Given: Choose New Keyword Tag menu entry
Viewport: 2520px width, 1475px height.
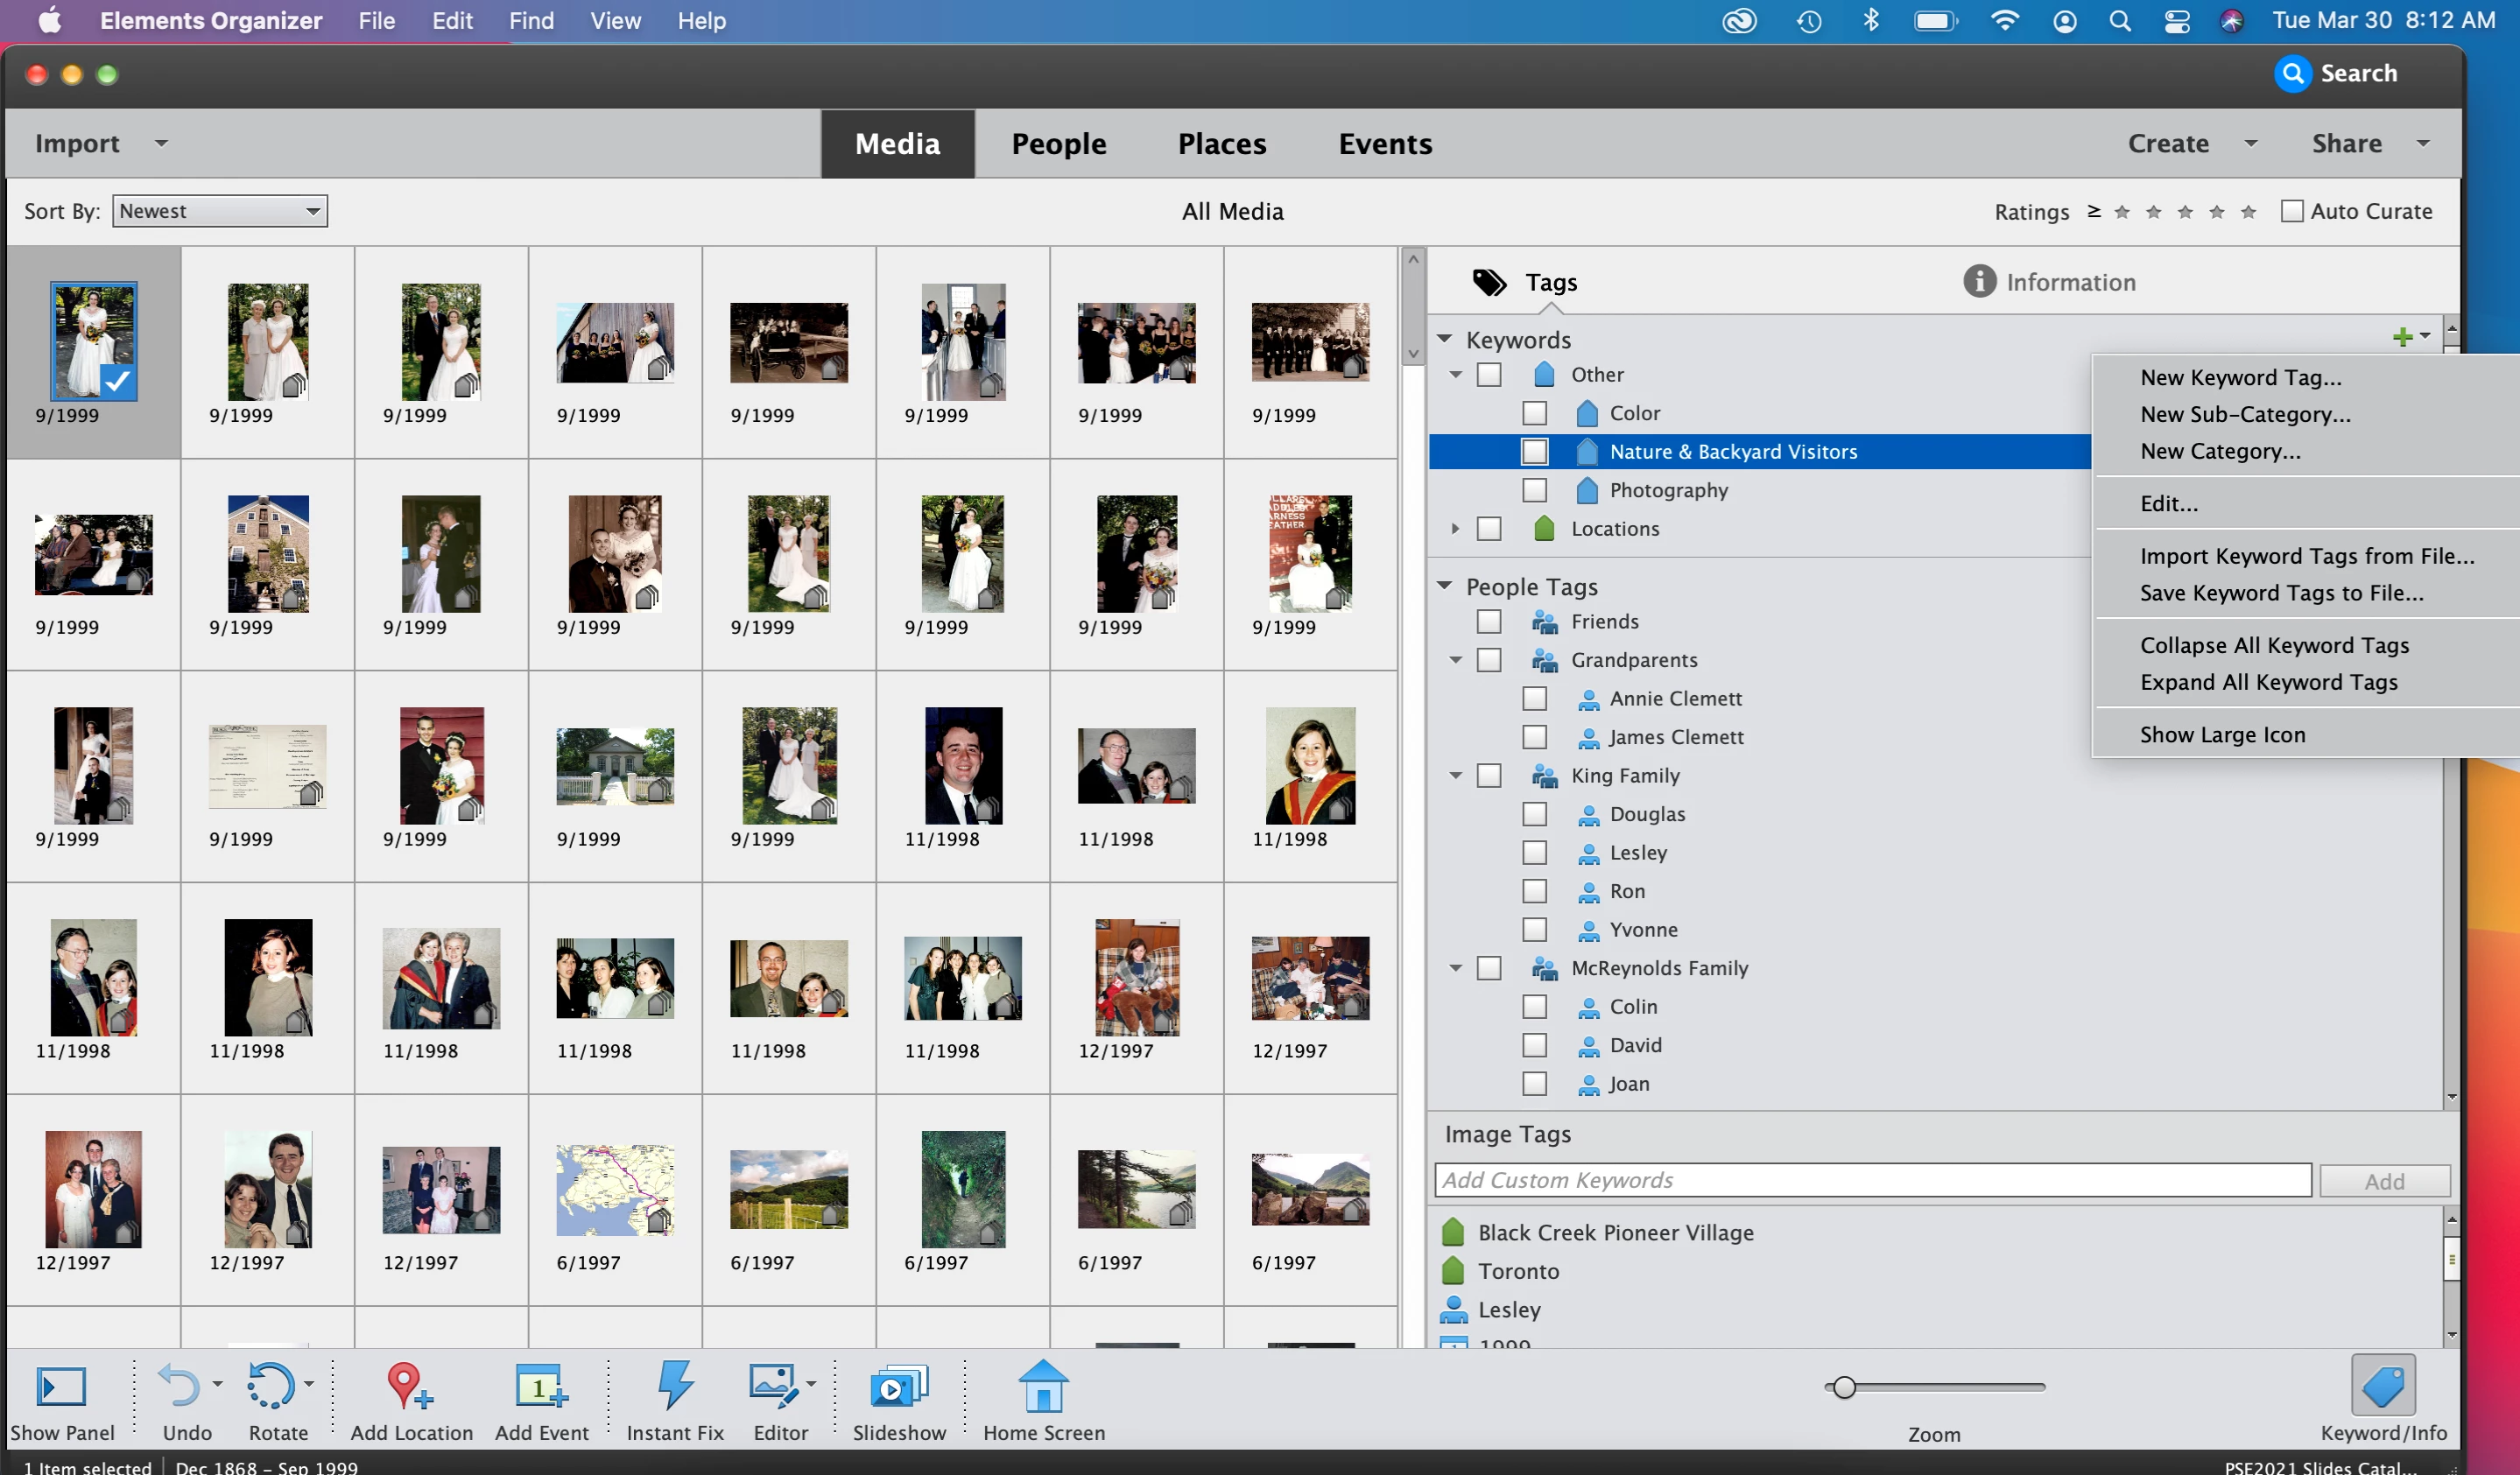Looking at the screenshot, I should click(x=2240, y=377).
